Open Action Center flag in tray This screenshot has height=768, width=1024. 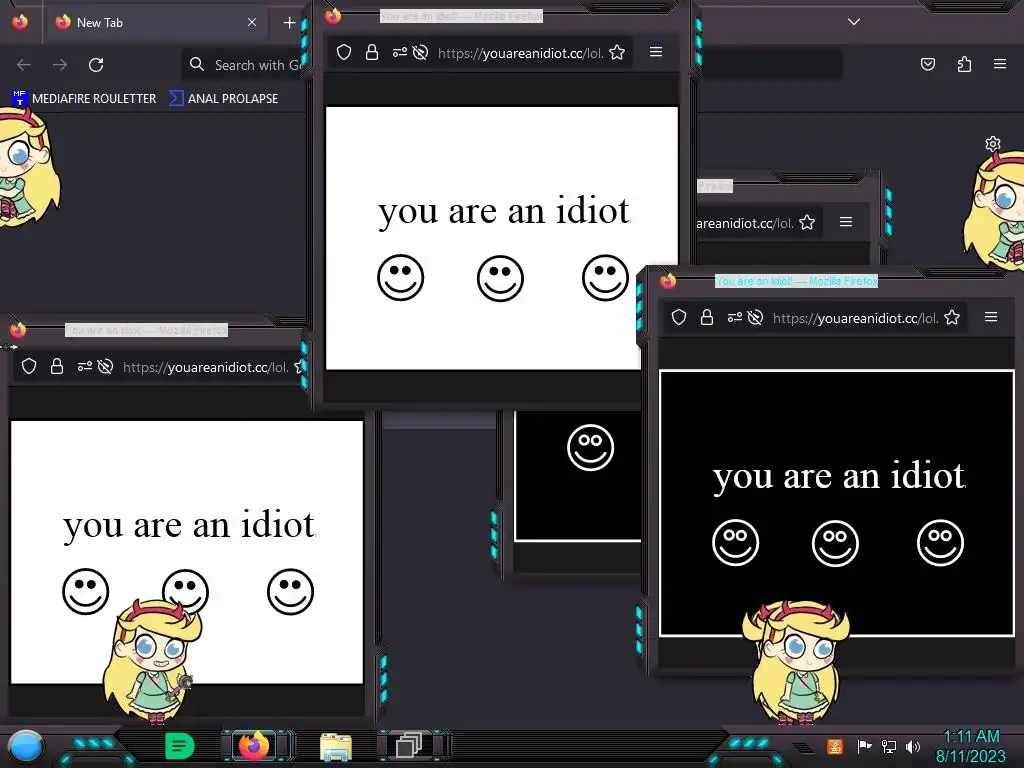coord(864,746)
